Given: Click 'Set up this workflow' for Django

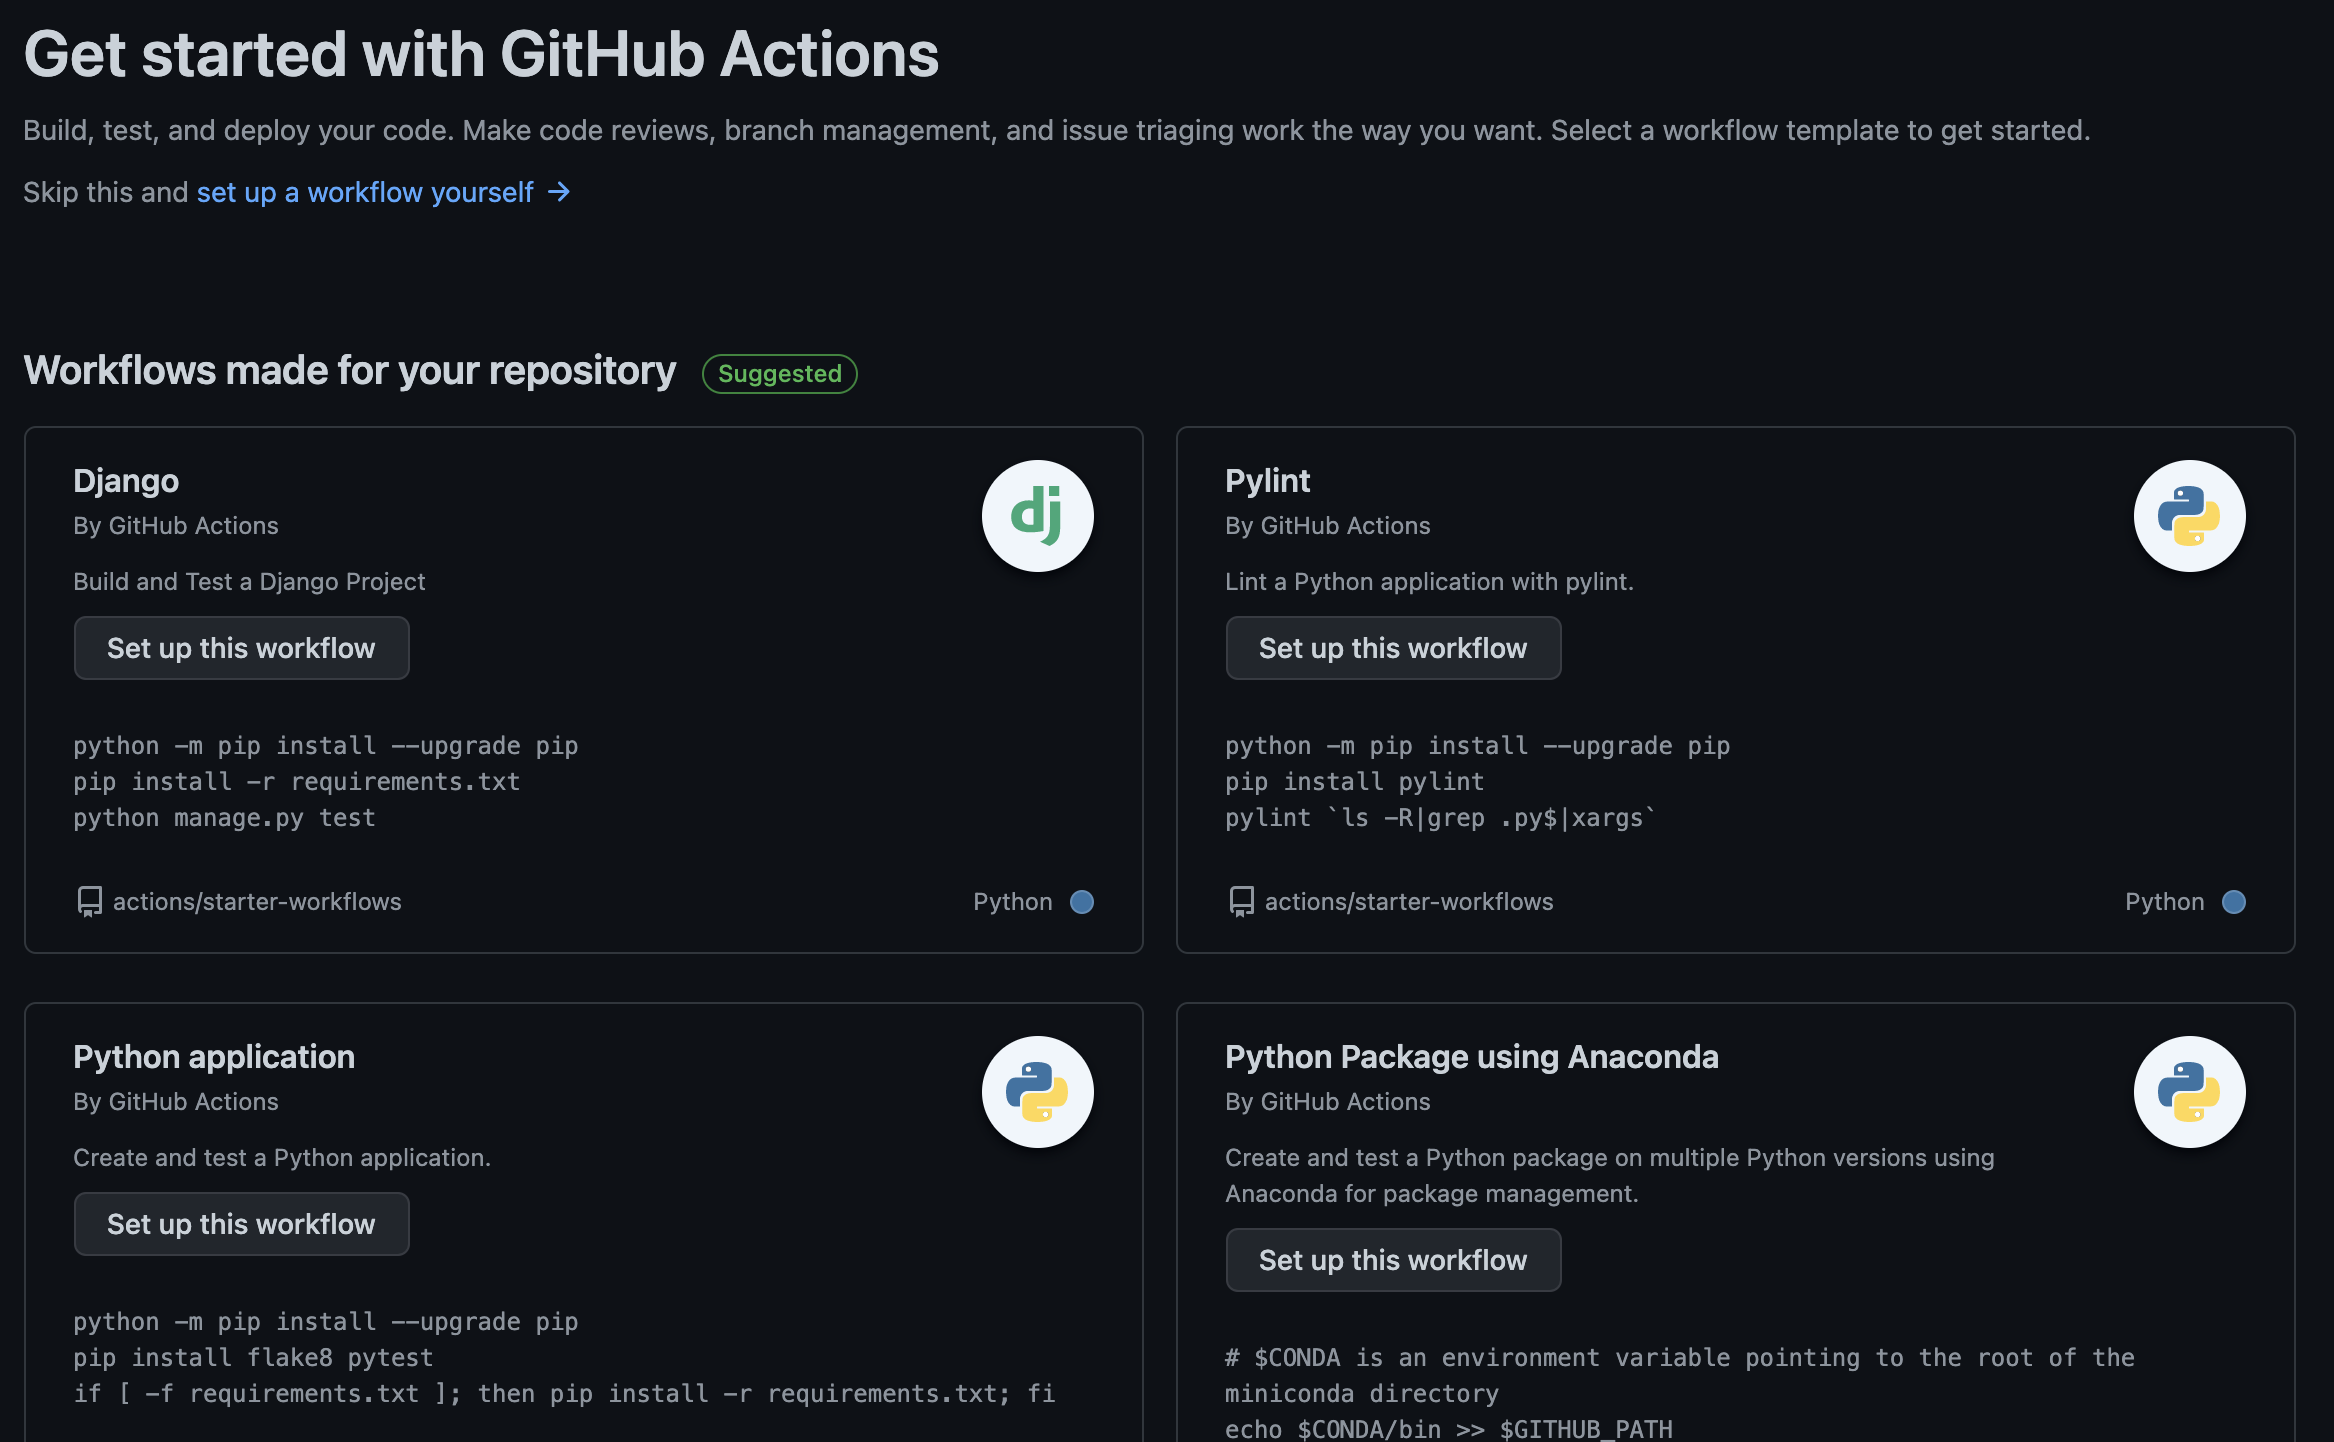Looking at the screenshot, I should point(242,647).
